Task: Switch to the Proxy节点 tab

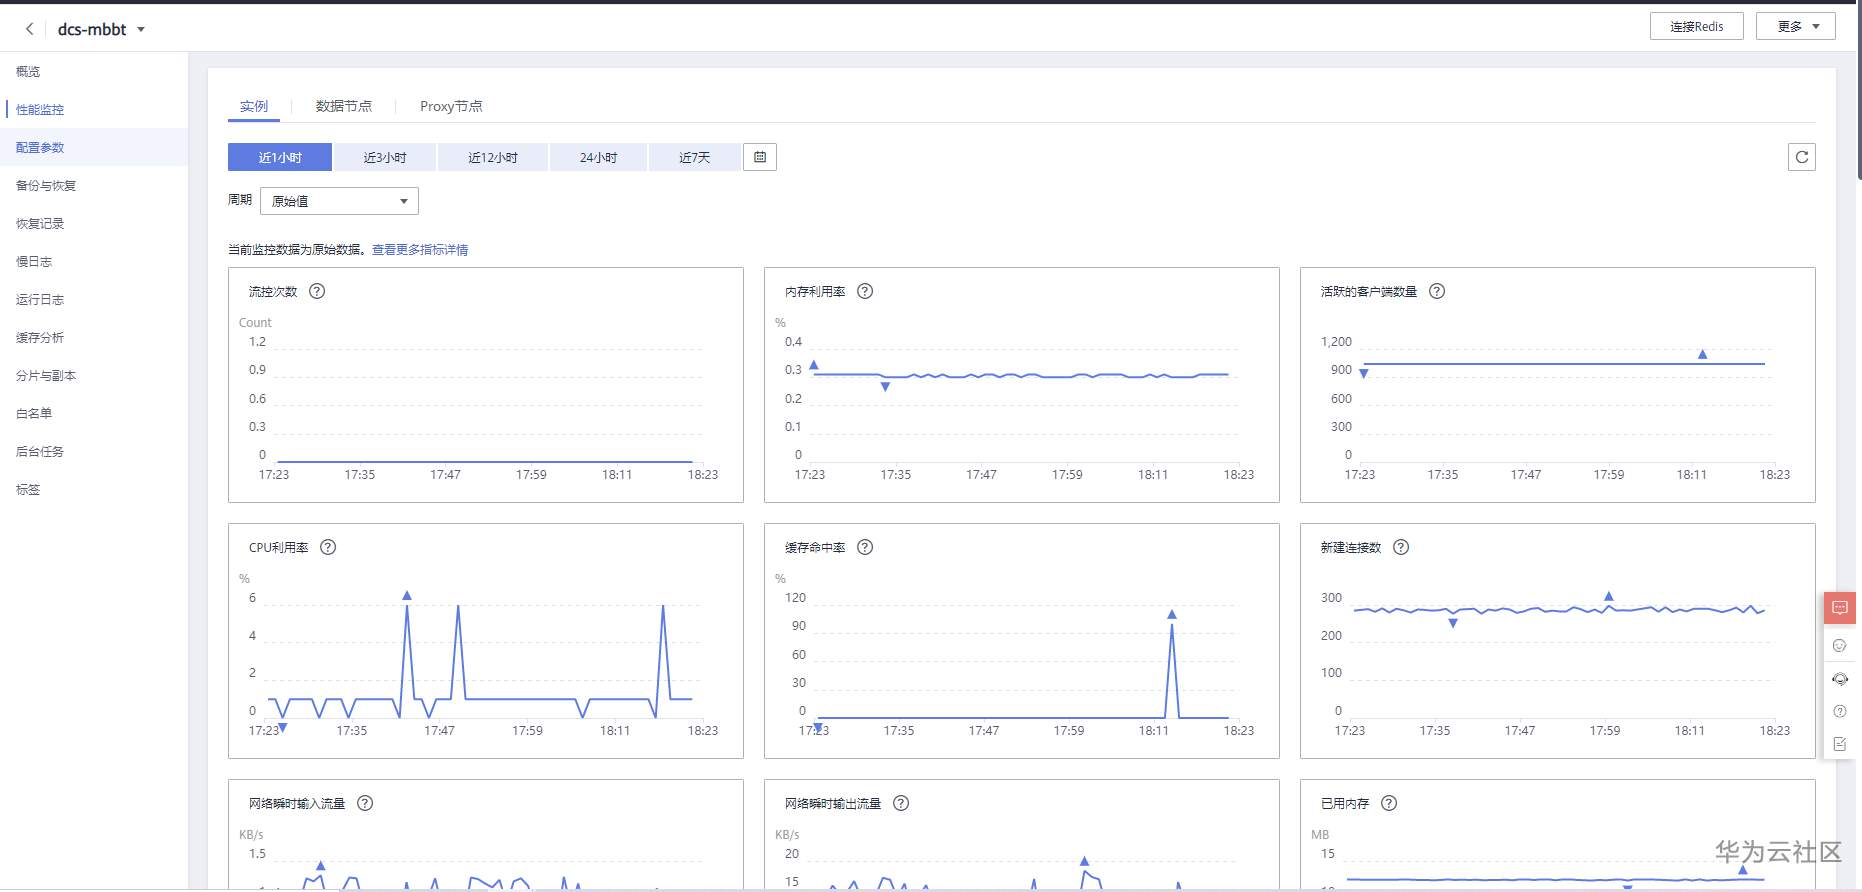Action: pyautogui.click(x=451, y=106)
